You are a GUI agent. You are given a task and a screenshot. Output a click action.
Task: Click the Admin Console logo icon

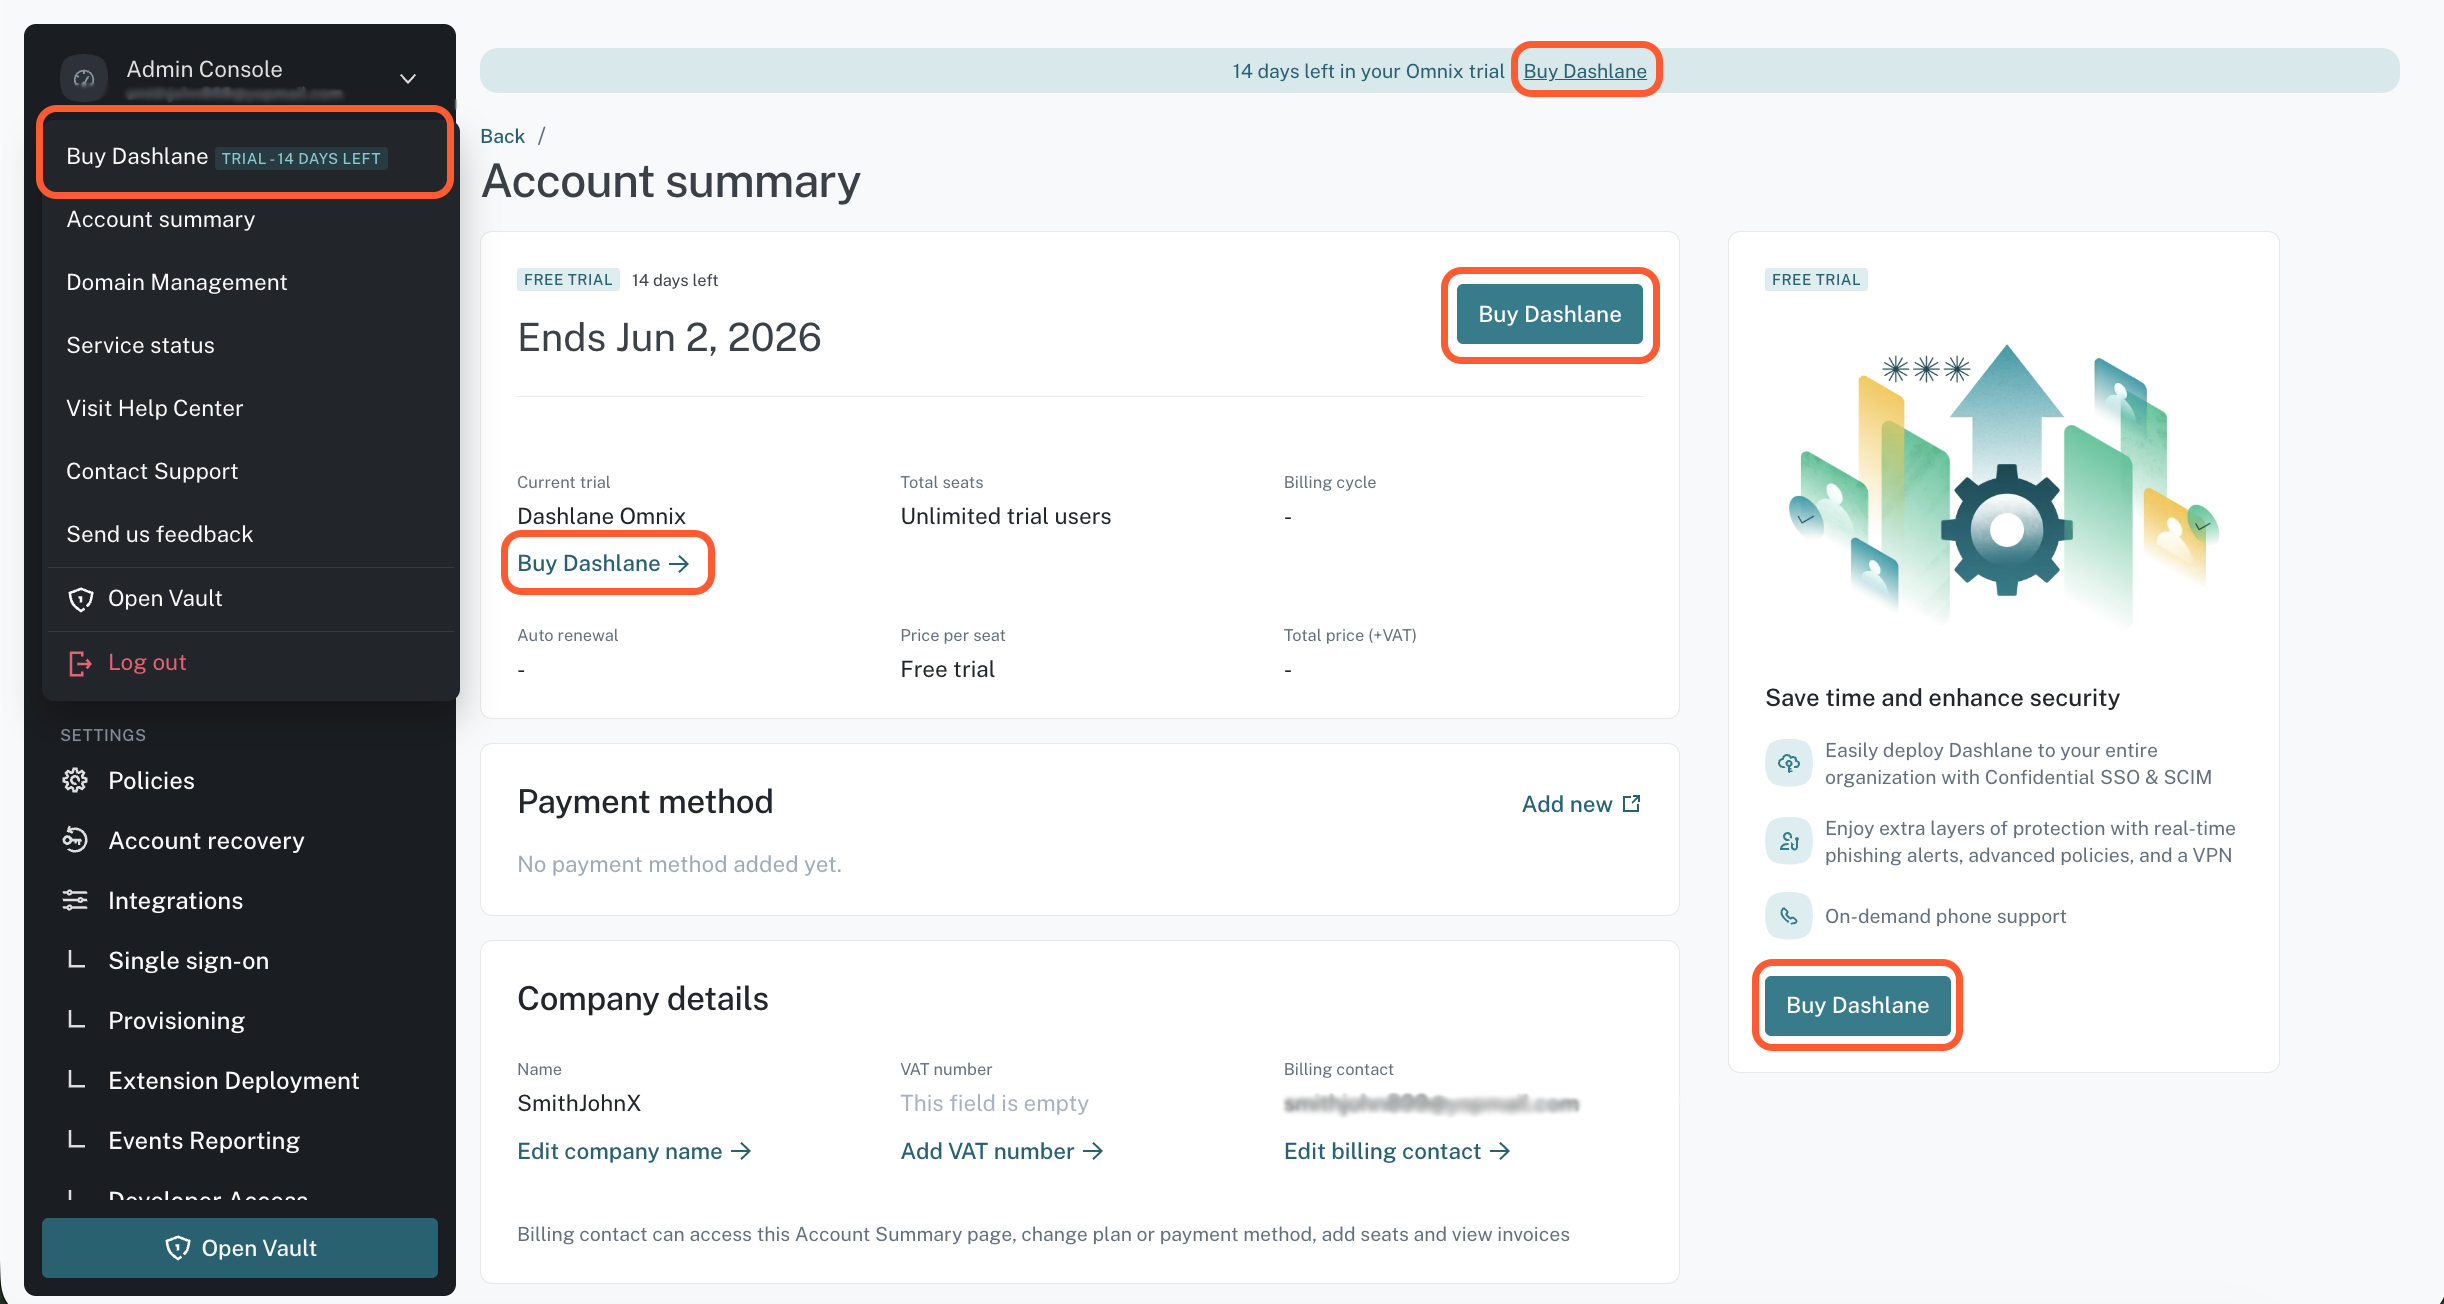point(84,78)
